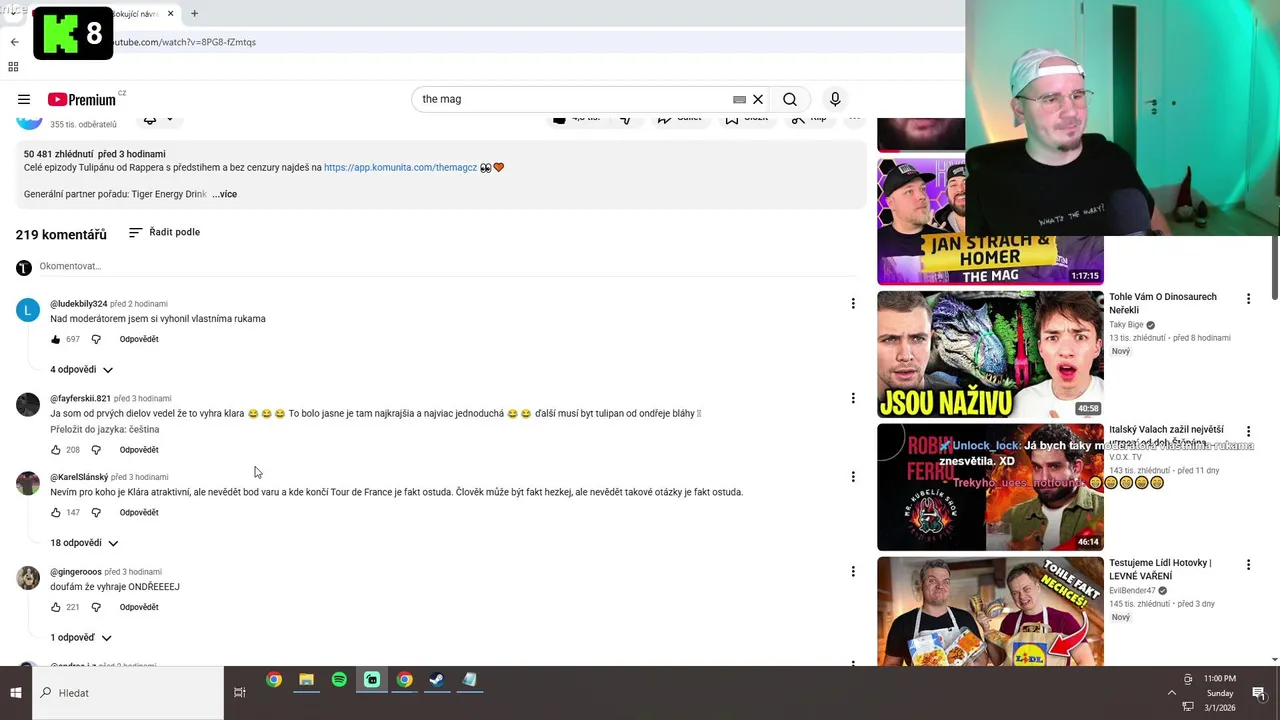The height and width of the screenshot is (720, 1280).
Task: Expand '1 odpověď' replies
Action: 81,638
